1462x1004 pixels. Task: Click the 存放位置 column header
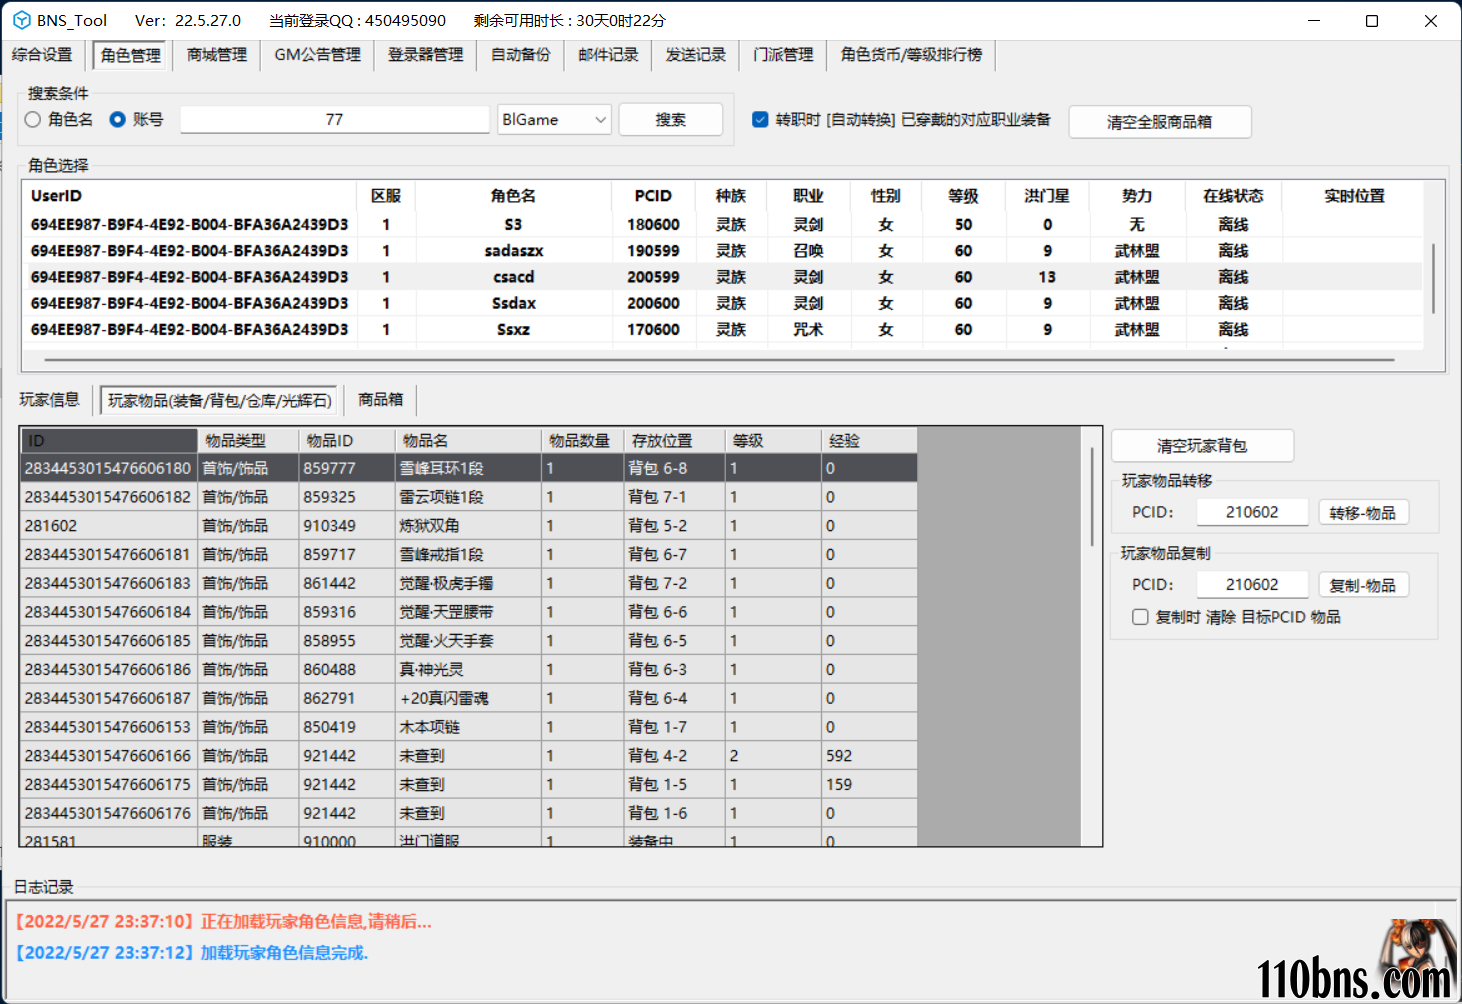(x=675, y=441)
